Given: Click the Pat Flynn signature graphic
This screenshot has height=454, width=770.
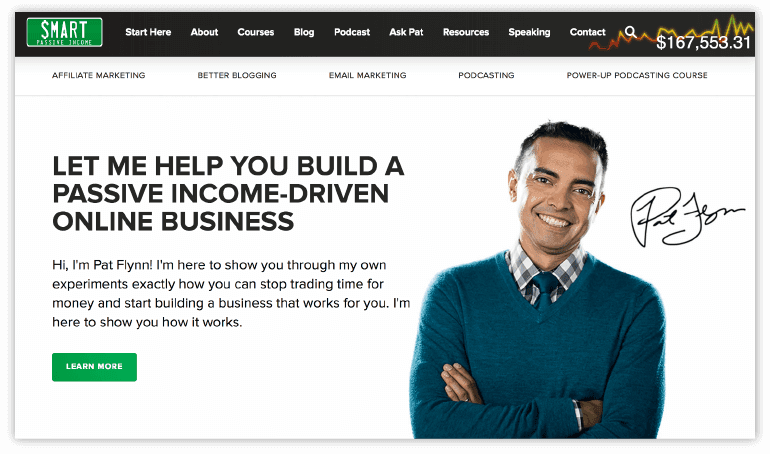Looking at the screenshot, I should [687, 216].
